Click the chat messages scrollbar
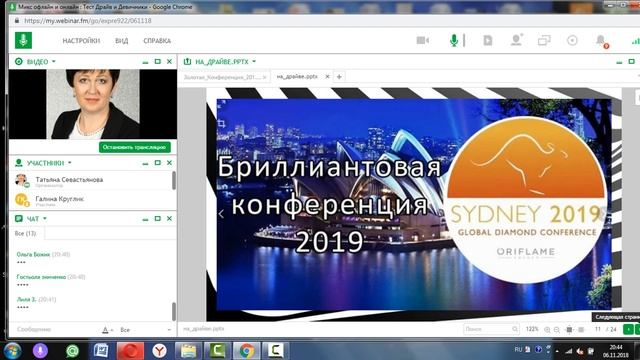This screenshot has height=360, width=640. pos(174,311)
